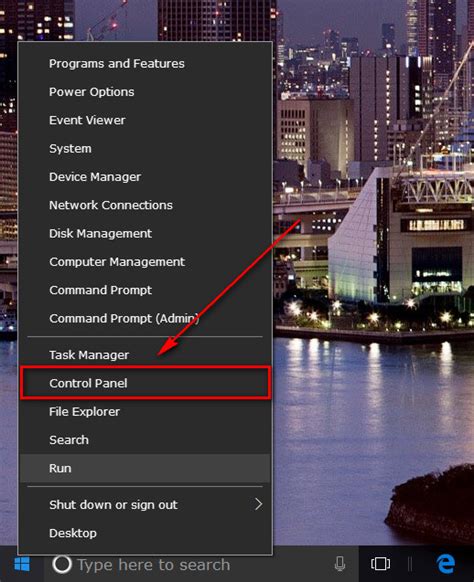Viewport: 474px width, 582px height.
Task: Click the Cortana circle icon
Action: [x=62, y=564]
